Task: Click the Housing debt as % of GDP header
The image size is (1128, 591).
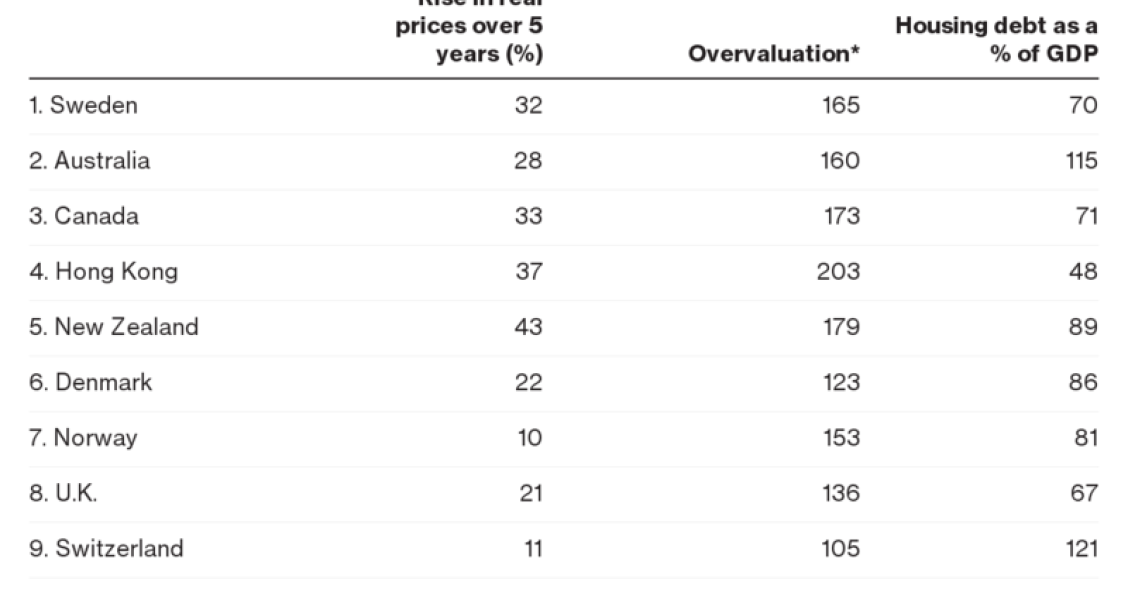Action: point(996,40)
